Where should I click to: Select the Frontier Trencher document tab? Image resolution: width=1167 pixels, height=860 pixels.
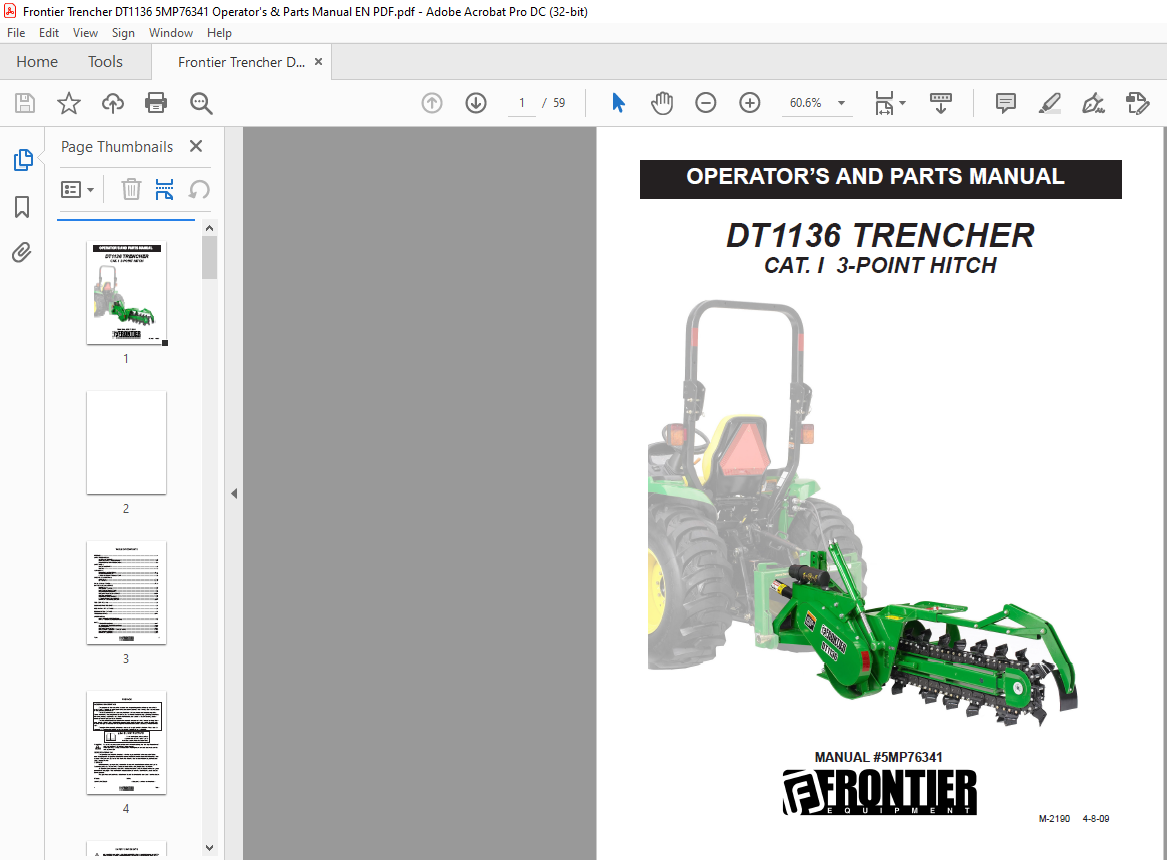pos(241,62)
